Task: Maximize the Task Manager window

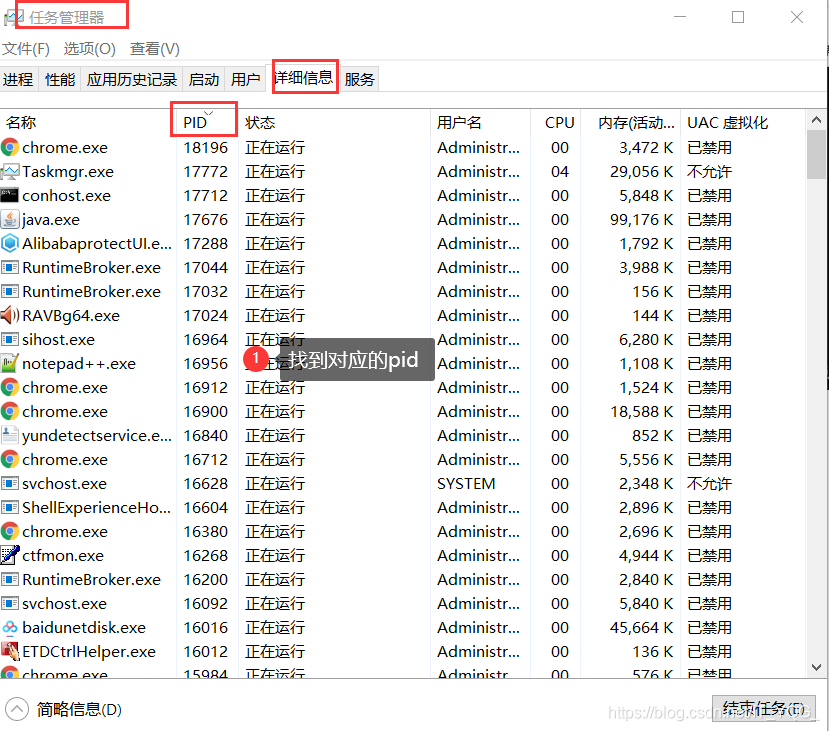Action: [x=738, y=17]
